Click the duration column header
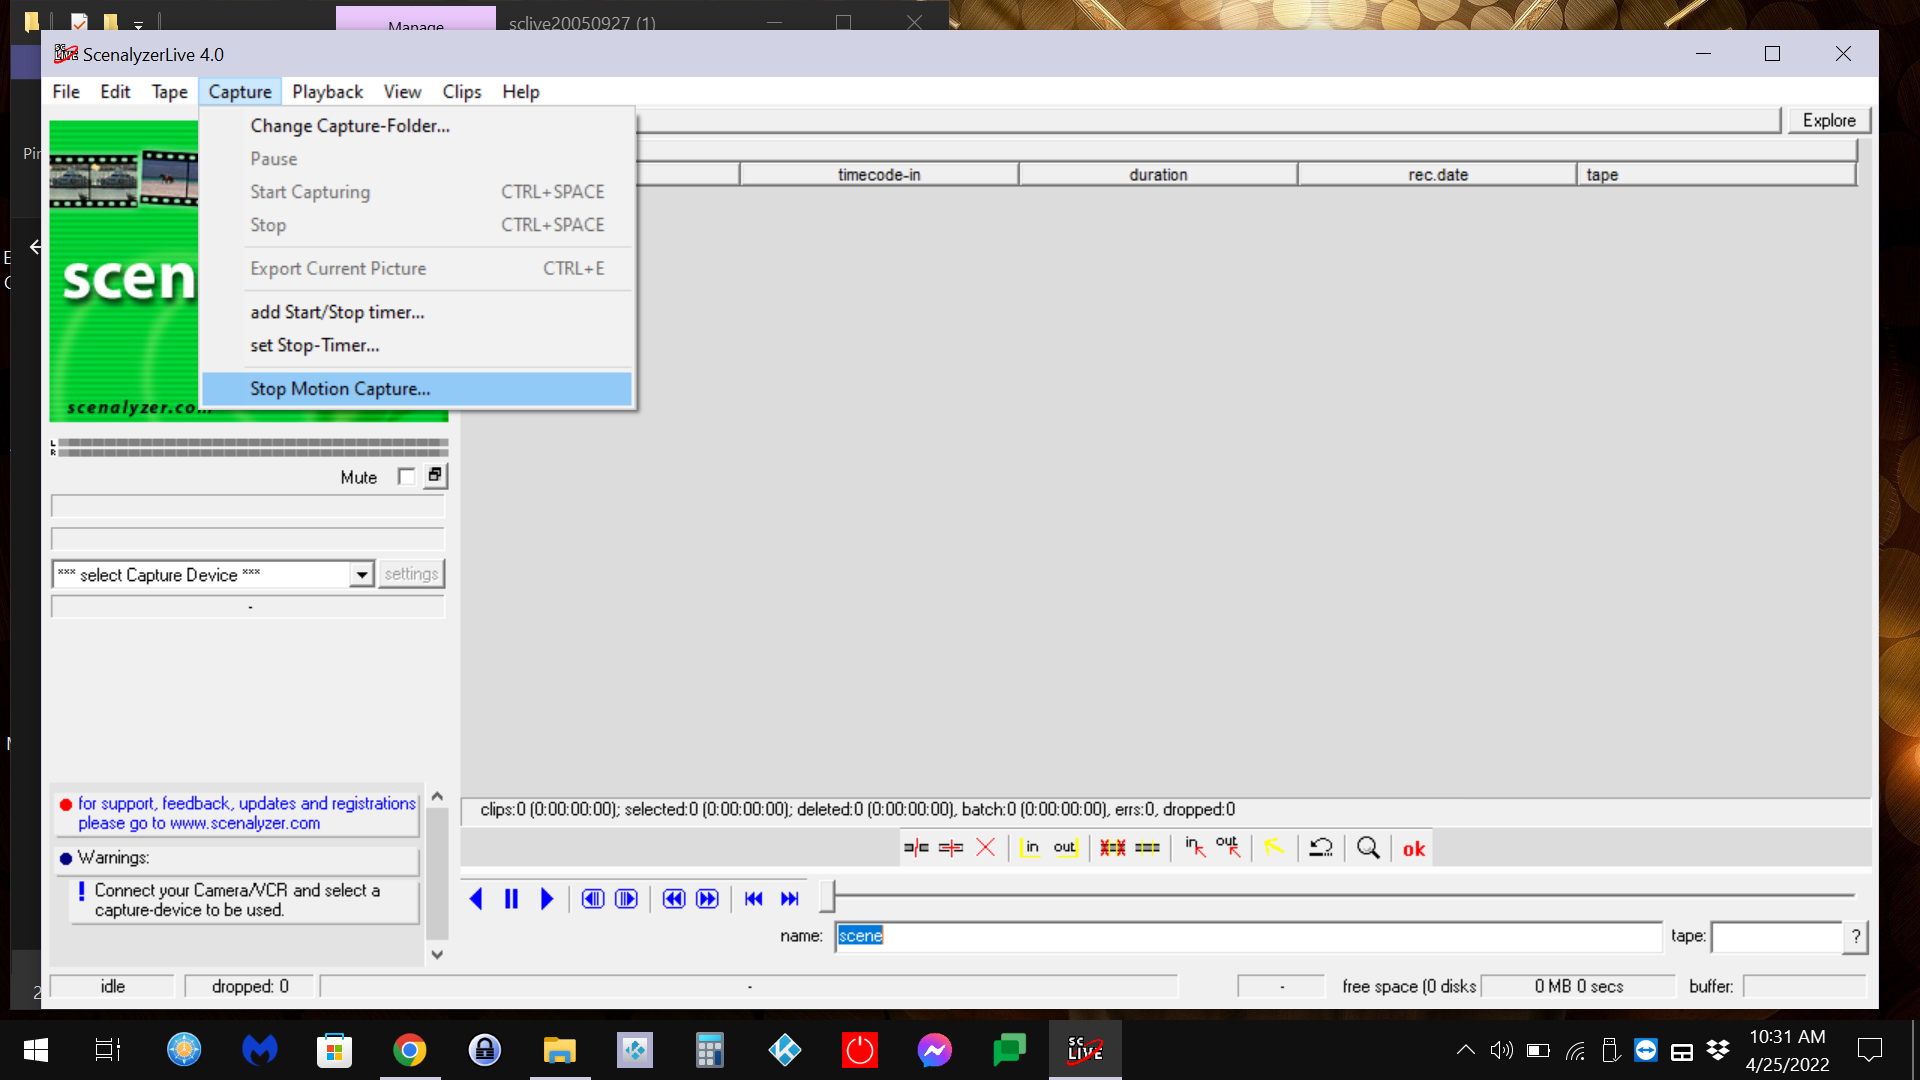Viewport: 1920px width, 1080px height. click(x=1158, y=175)
